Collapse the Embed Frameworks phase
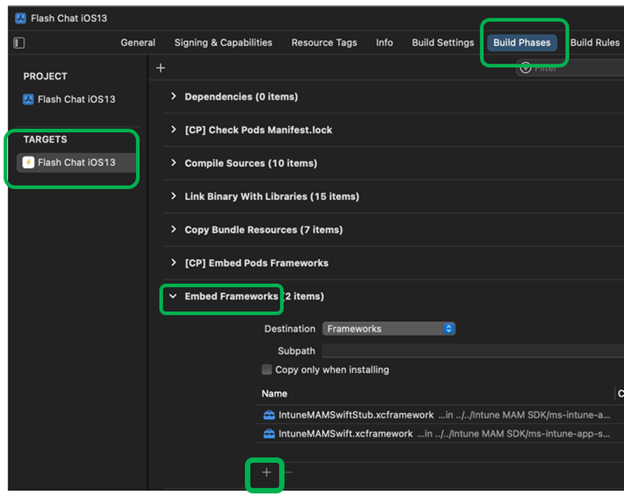Image resolution: width=624 pixels, height=497 pixels. pyautogui.click(x=173, y=296)
